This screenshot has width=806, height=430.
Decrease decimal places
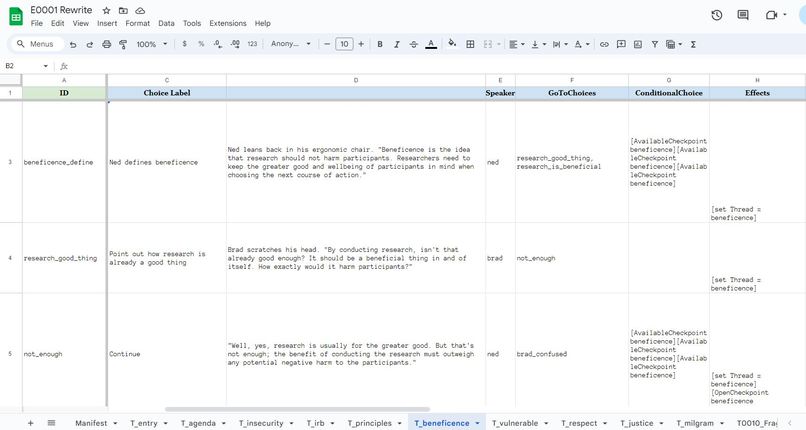click(x=218, y=44)
